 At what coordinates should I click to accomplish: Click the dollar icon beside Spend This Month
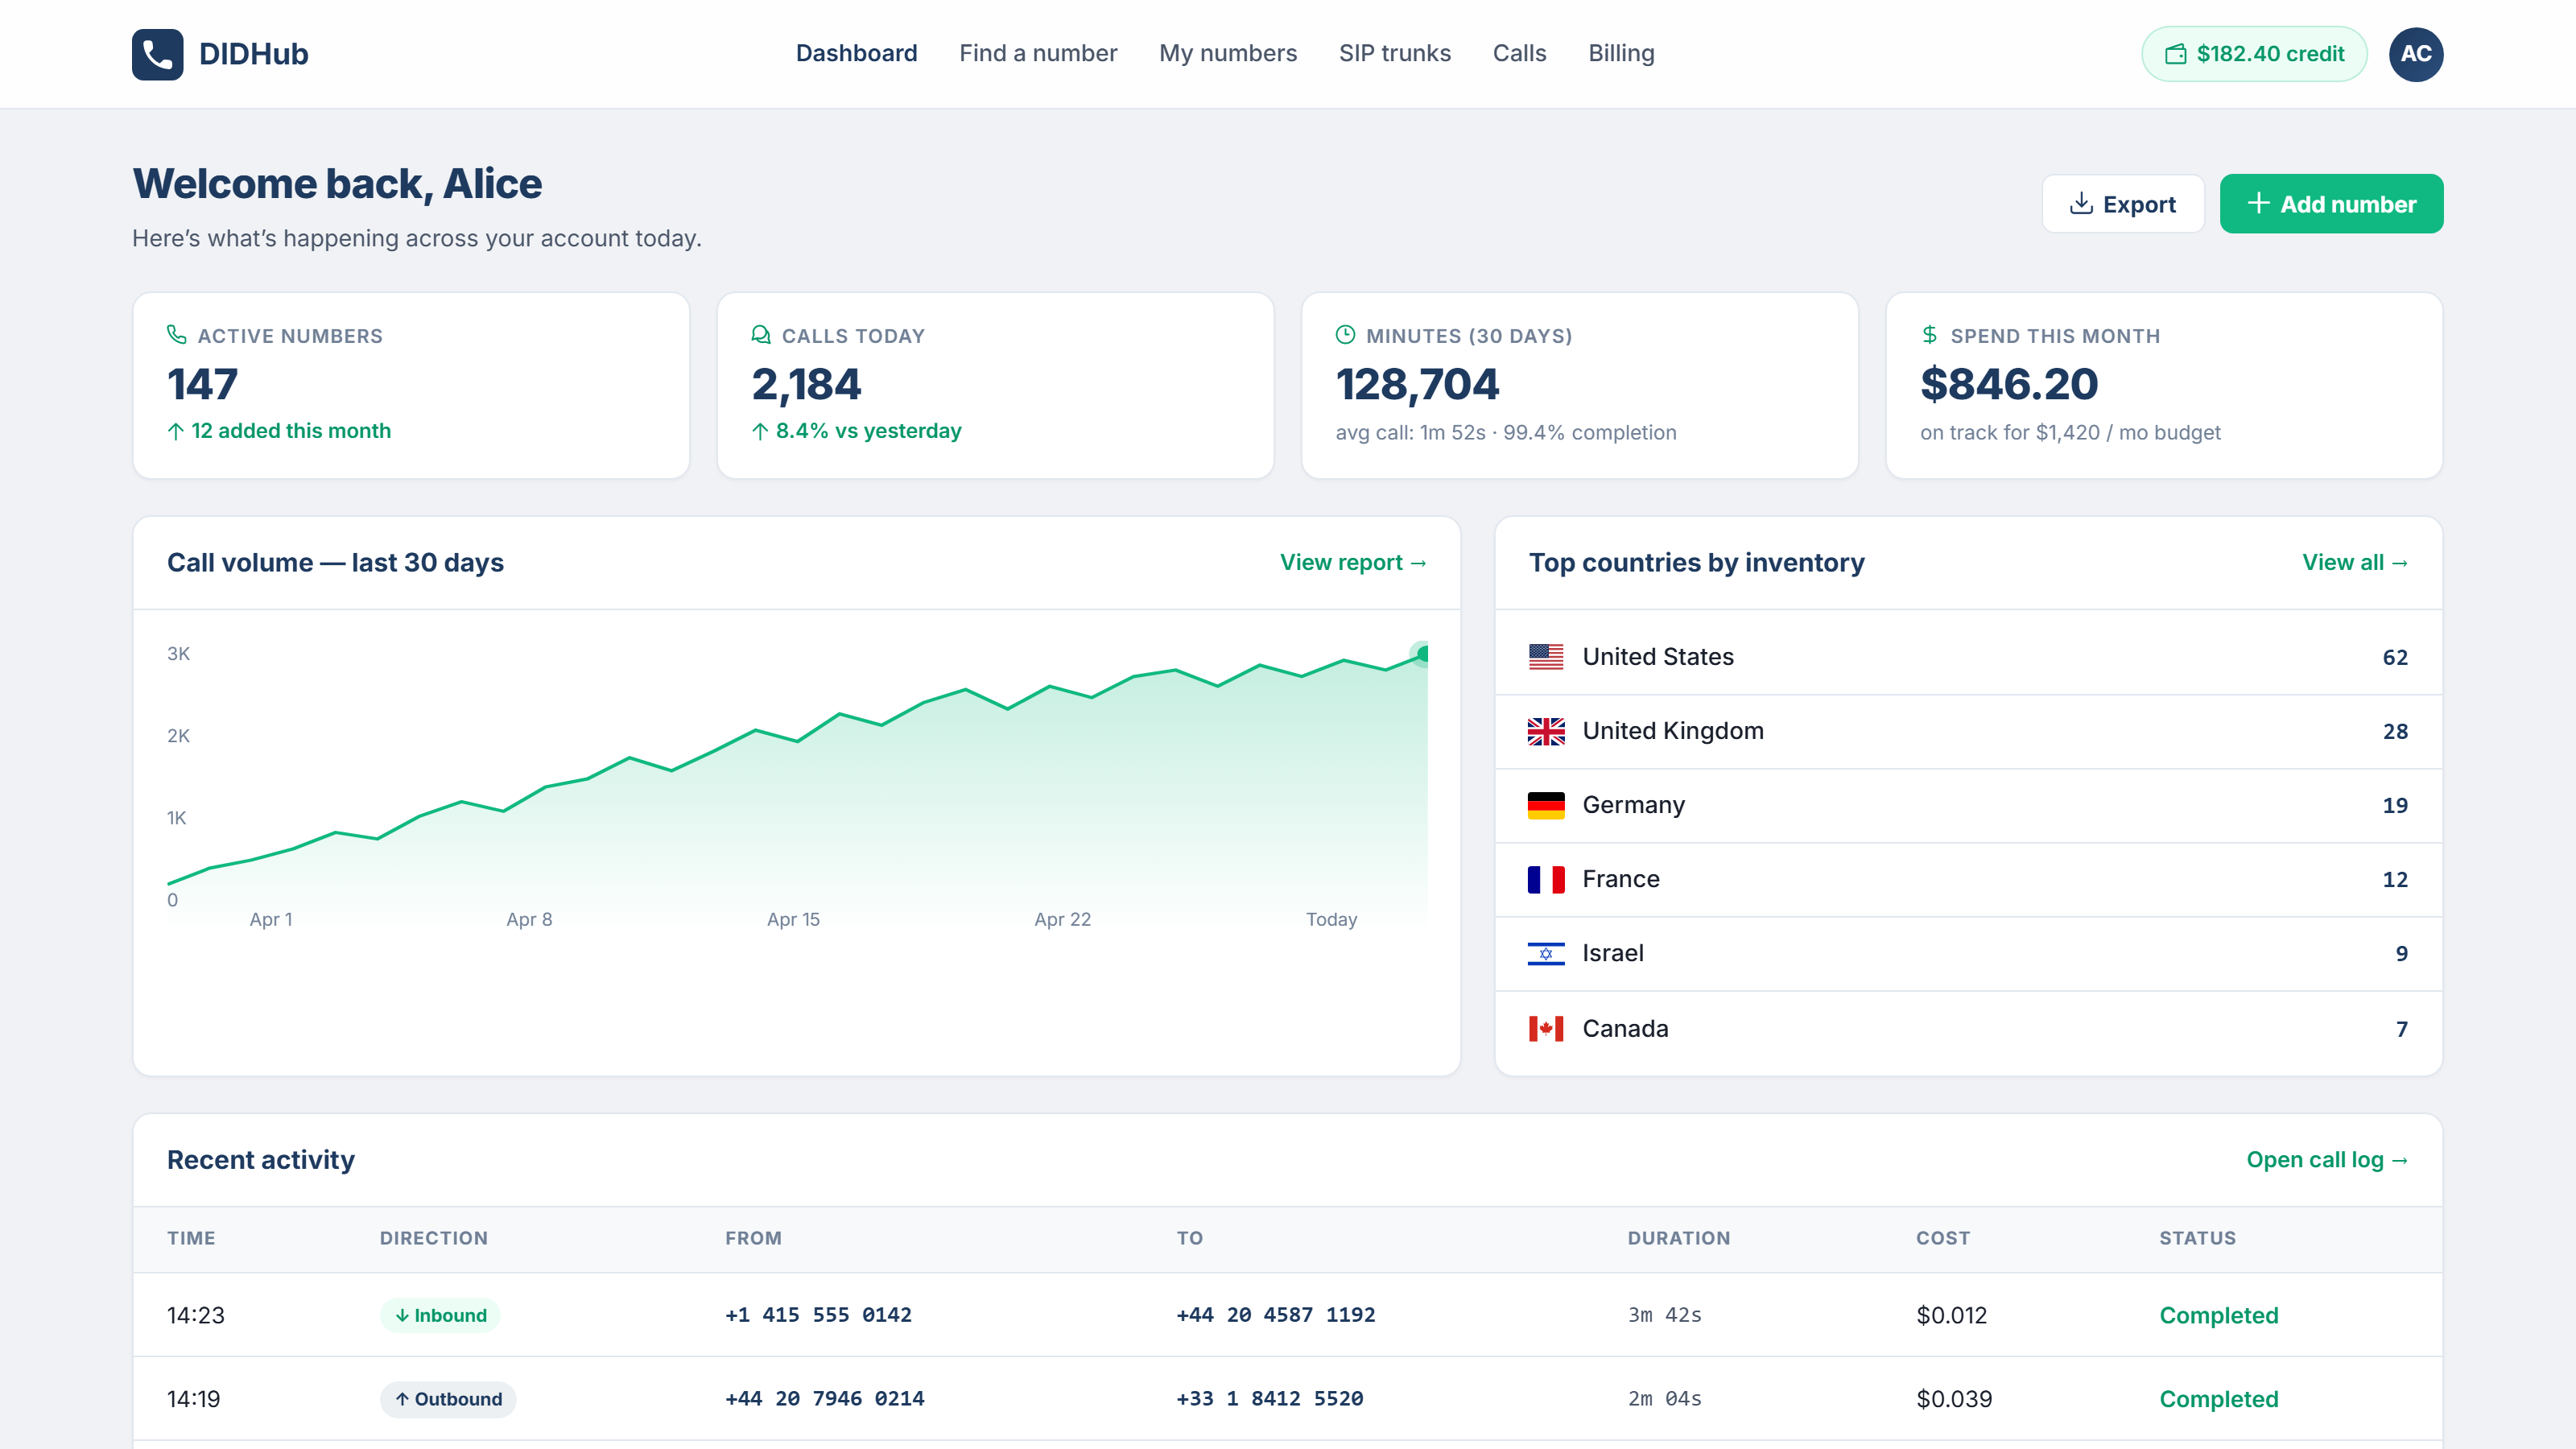coord(1929,335)
